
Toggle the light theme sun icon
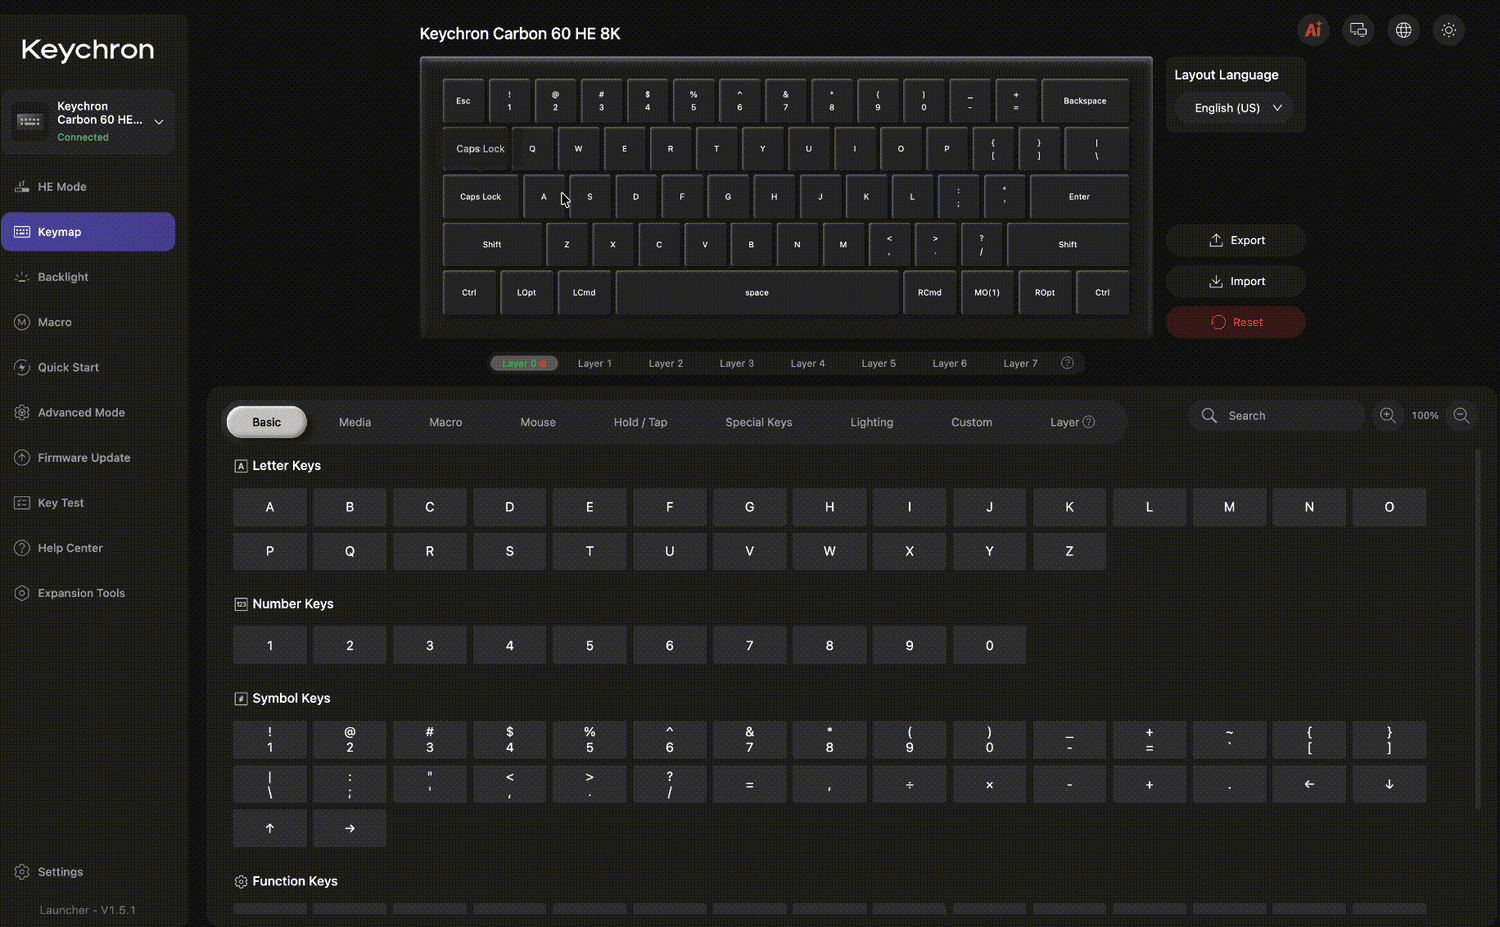pyautogui.click(x=1448, y=30)
